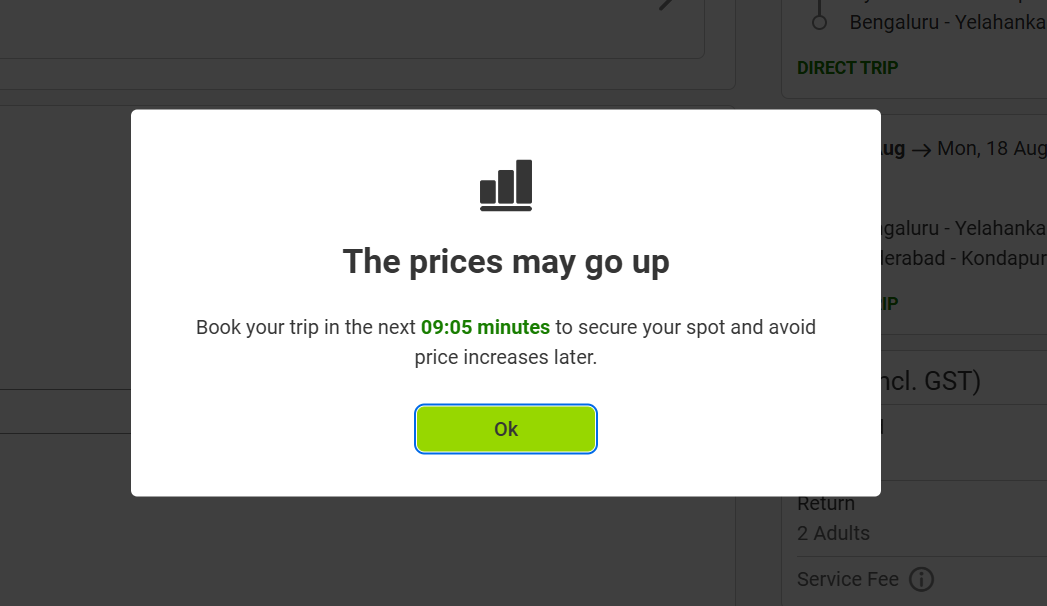Click the route stop circle marker
This screenshot has height=606, width=1047.
pos(819,22)
